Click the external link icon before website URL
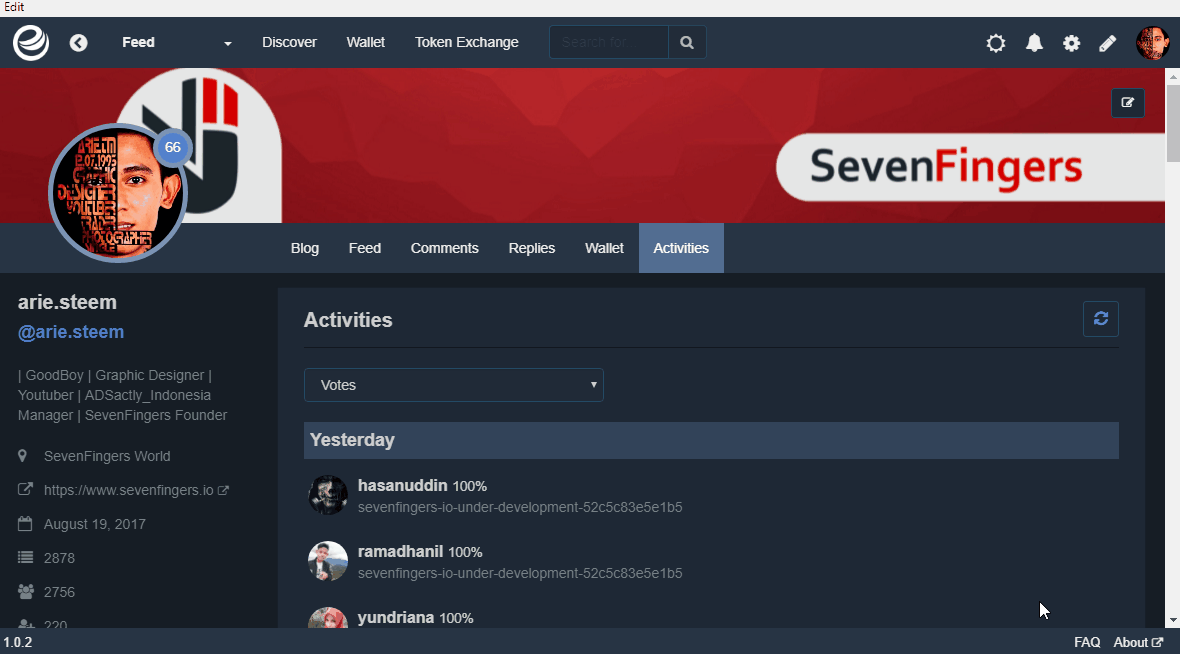 [x=25, y=489]
